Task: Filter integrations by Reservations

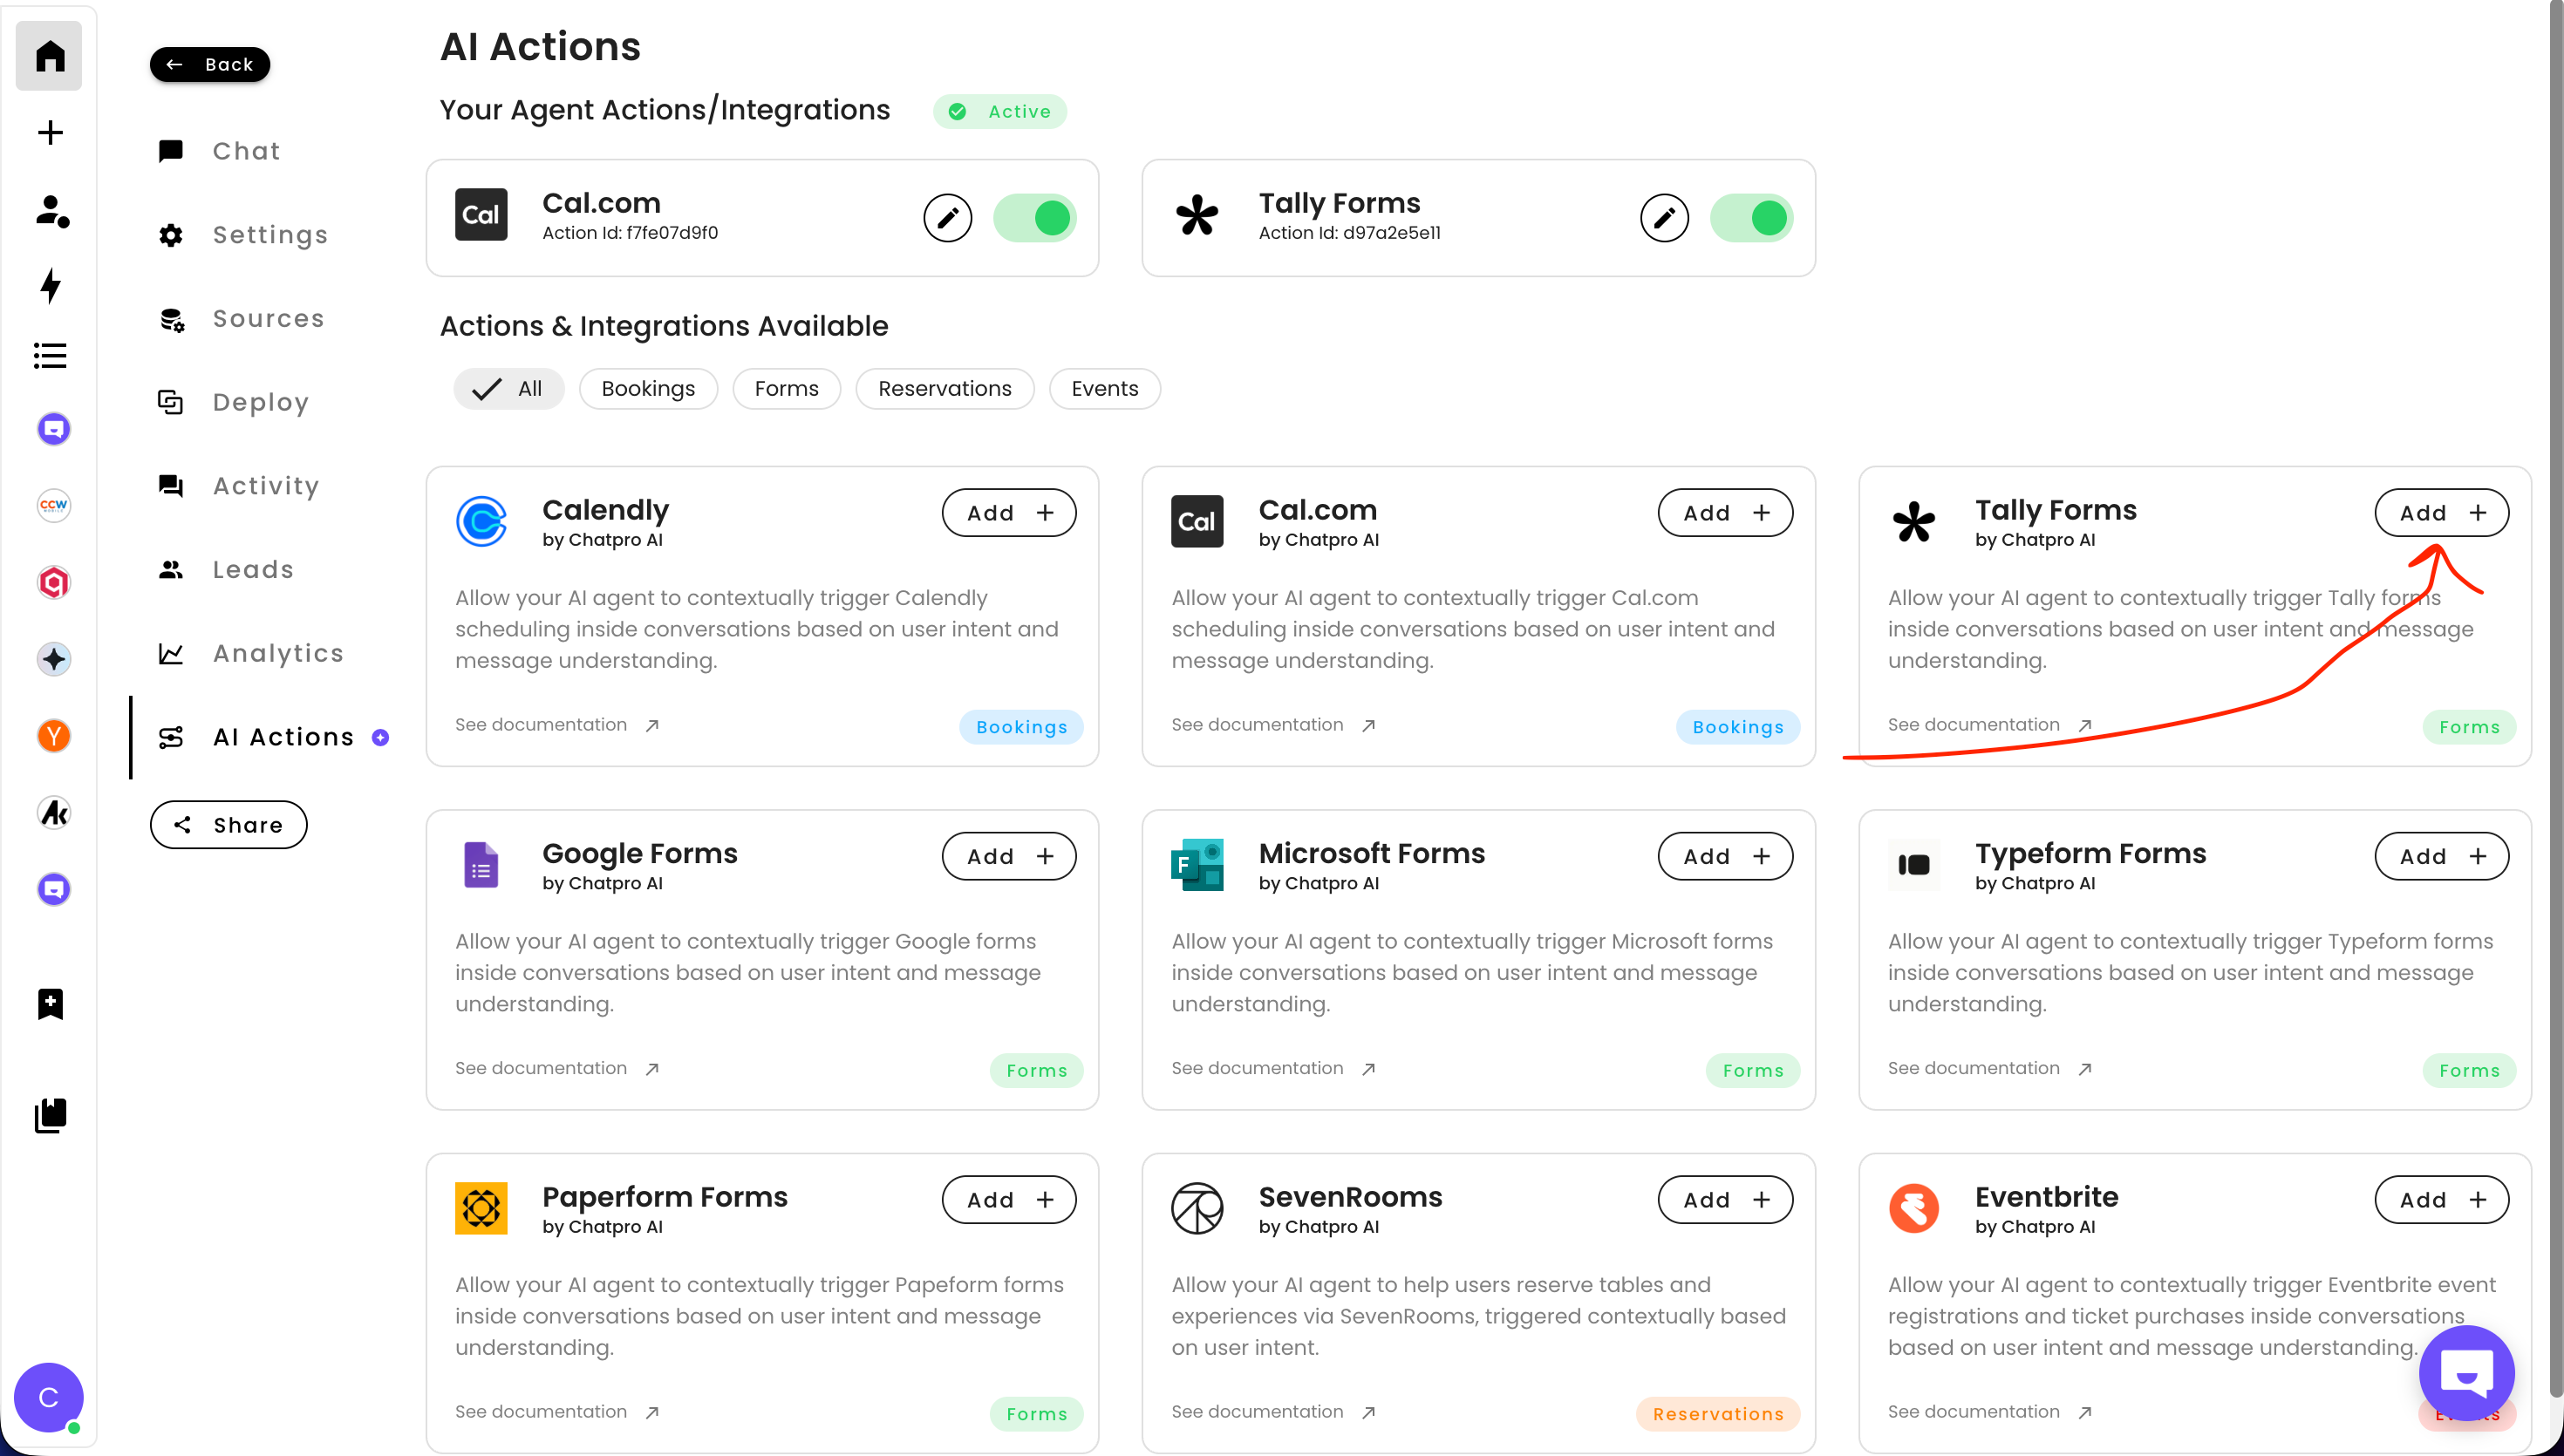Action: 944,389
